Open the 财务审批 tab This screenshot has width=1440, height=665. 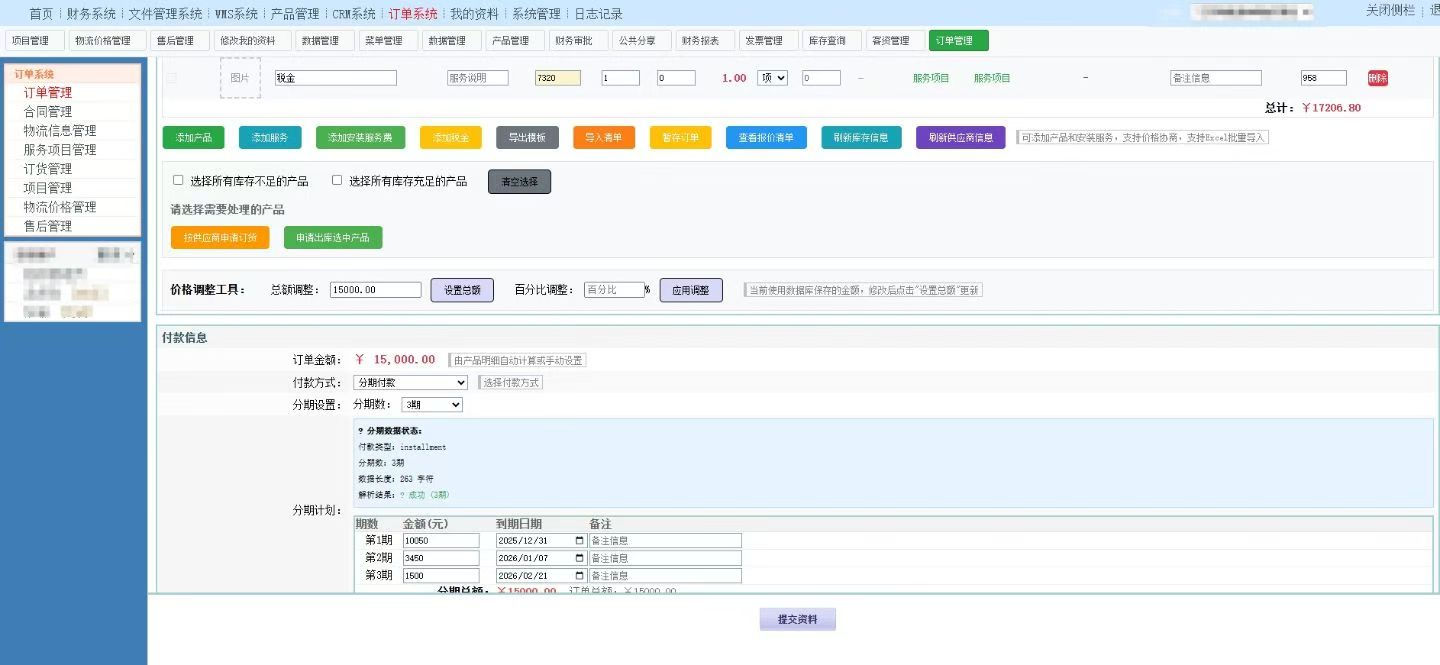click(578, 41)
